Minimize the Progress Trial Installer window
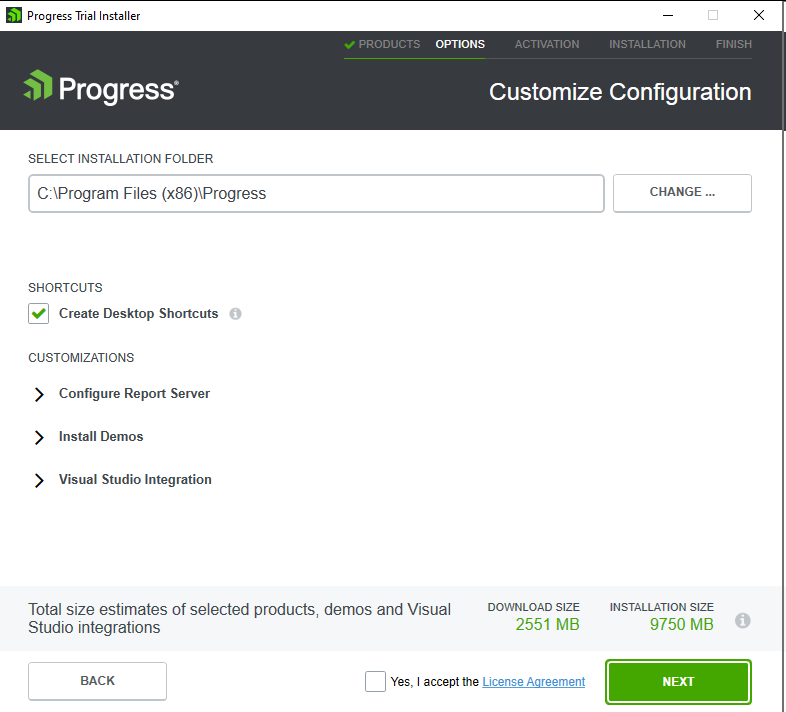The width and height of the screenshot is (786, 712). click(x=668, y=16)
